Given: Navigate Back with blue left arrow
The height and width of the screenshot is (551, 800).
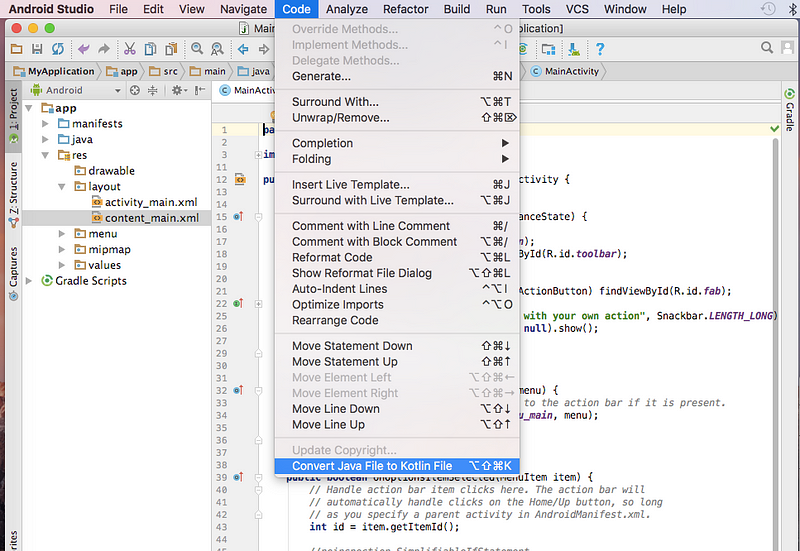Looking at the screenshot, I should pos(243,49).
